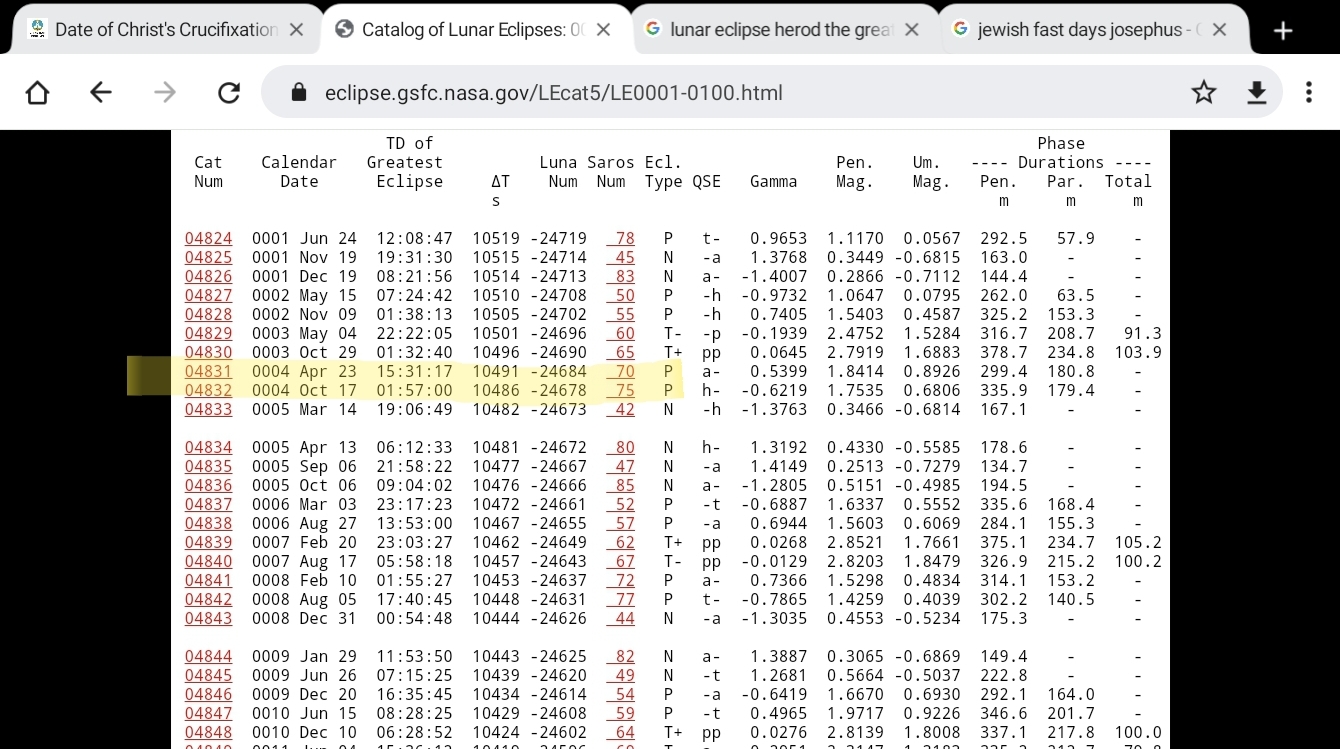Close the Date of Christ's Crucifixion tab
Image resolution: width=1340 pixels, height=749 pixels.
(296, 30)
